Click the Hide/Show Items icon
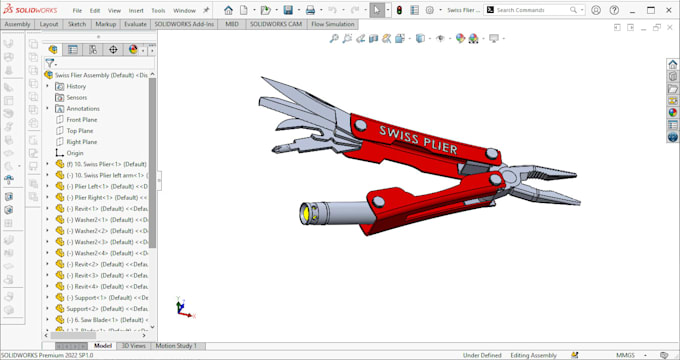 440,39
